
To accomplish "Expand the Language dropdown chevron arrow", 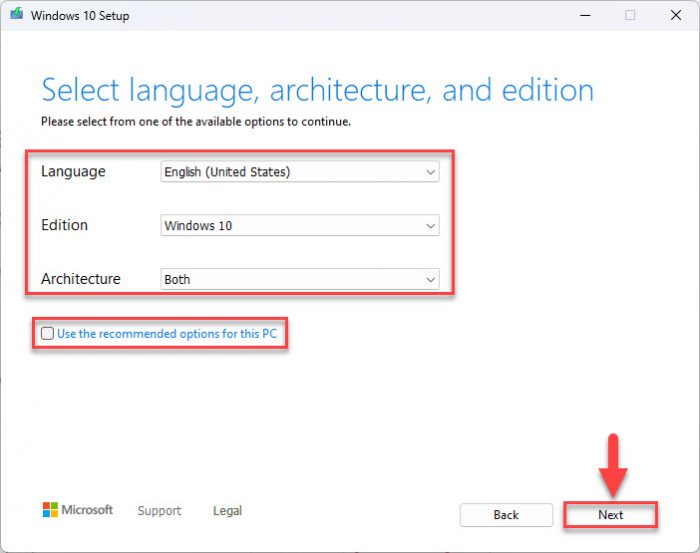I will click(430, 172).
